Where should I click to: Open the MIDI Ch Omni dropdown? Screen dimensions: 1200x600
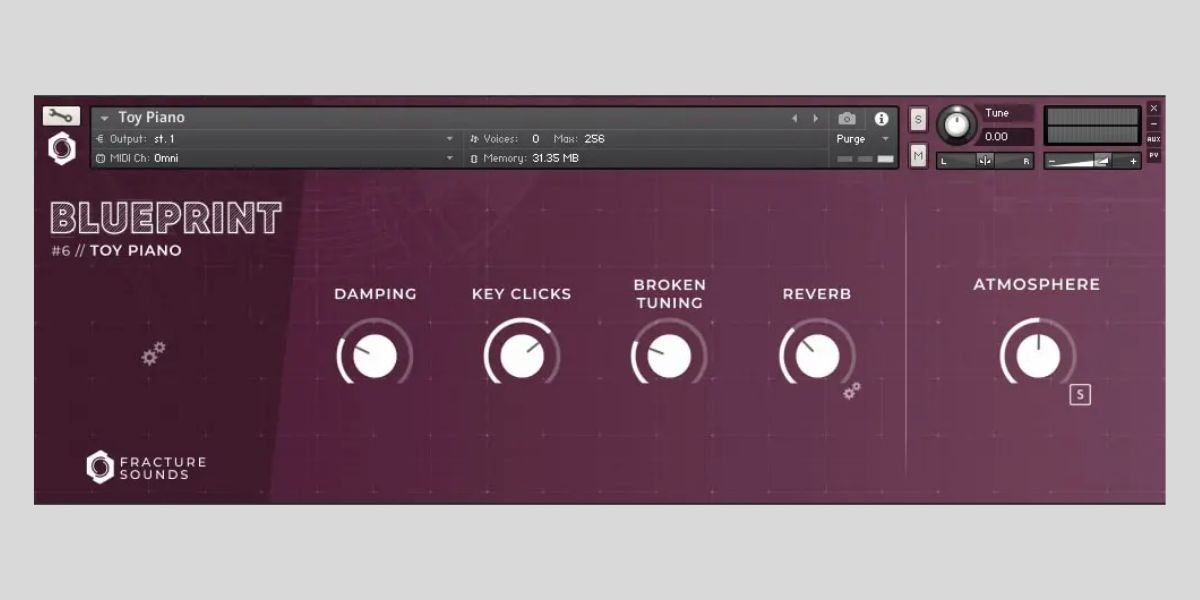tap(449, 158)
